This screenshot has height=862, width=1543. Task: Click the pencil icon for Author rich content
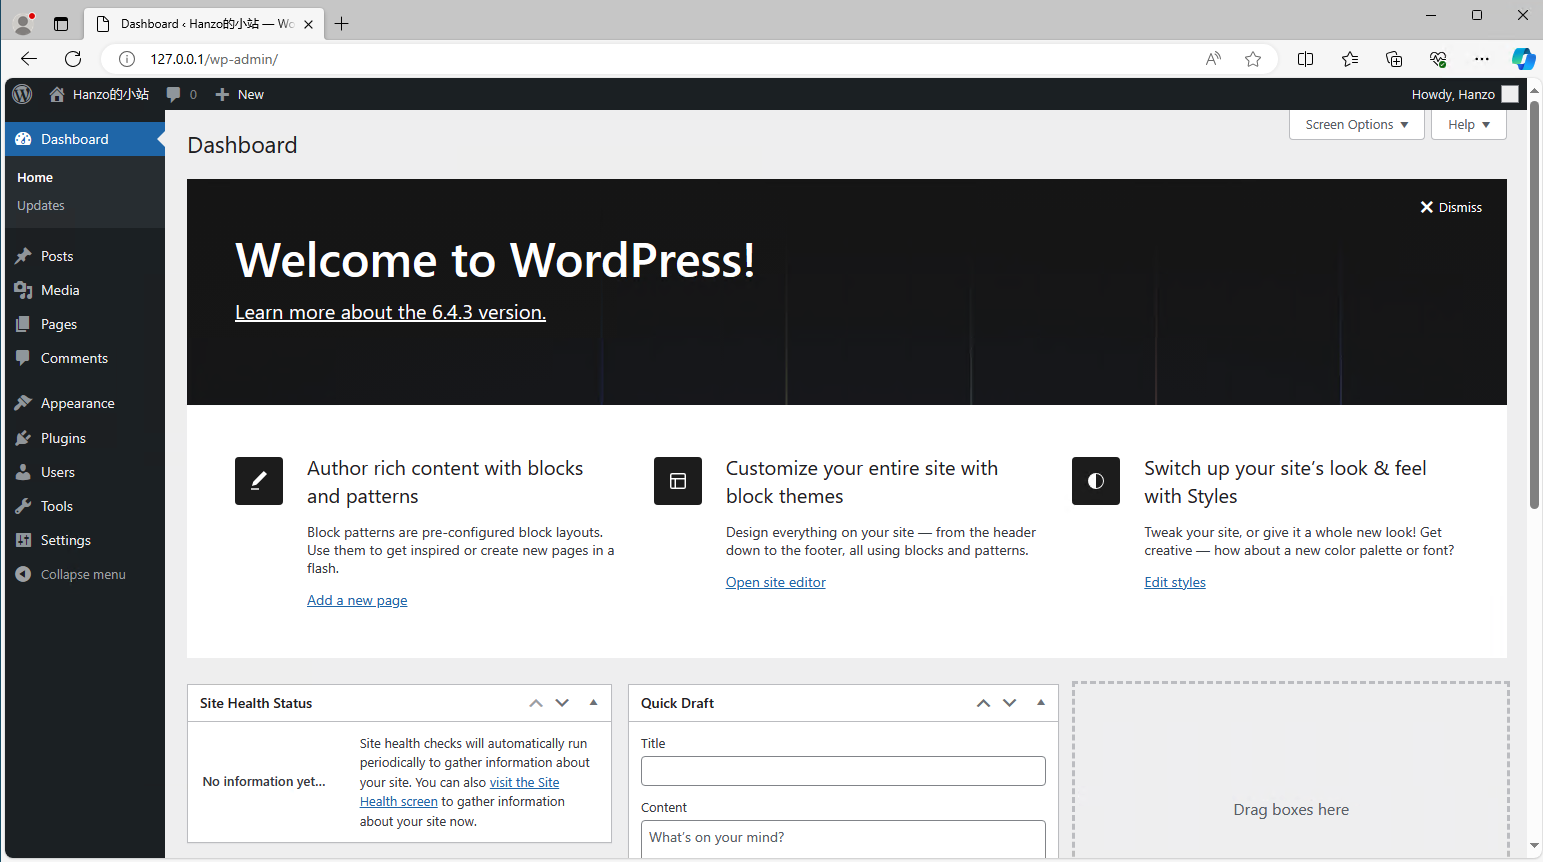259,481
